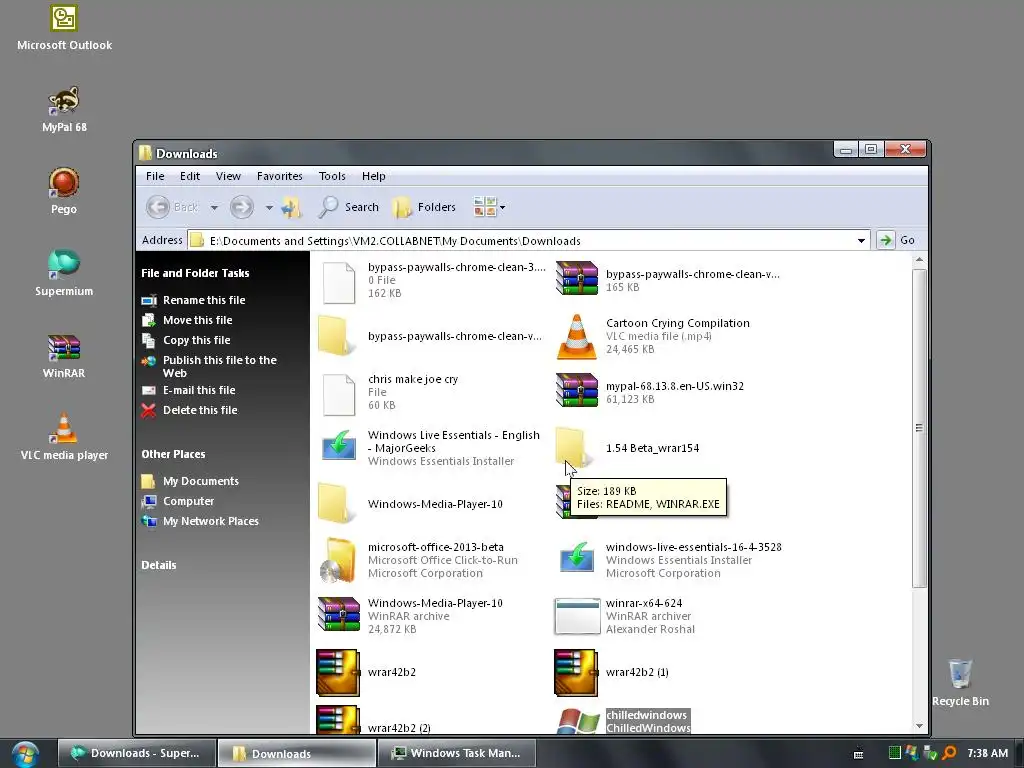Select the bypass-paywalls-chrome-clean-v folder
The height and width of the screenshot is (768, 1024).
point(430,336)
